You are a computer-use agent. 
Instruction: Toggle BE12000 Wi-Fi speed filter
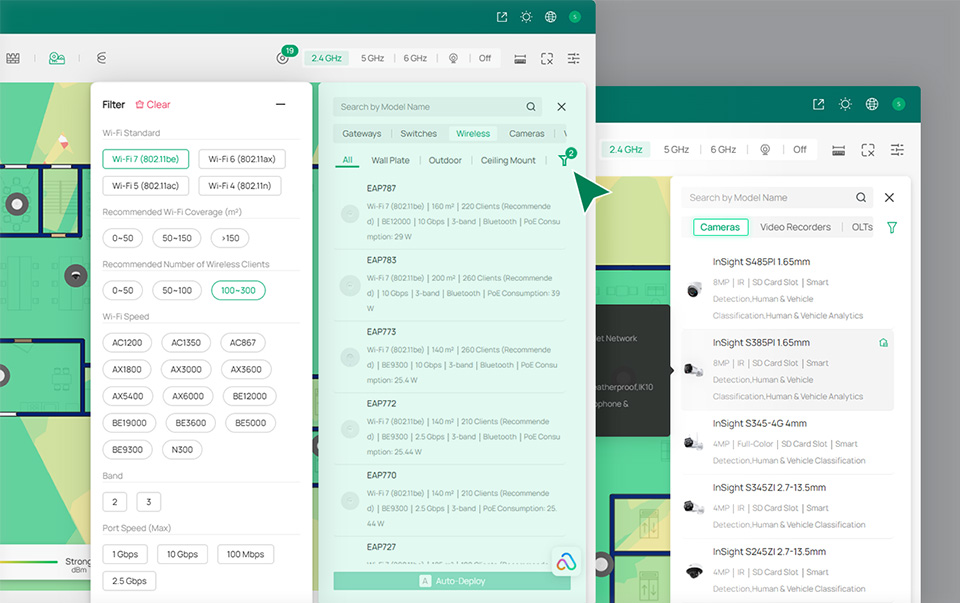tap(249, 396)
